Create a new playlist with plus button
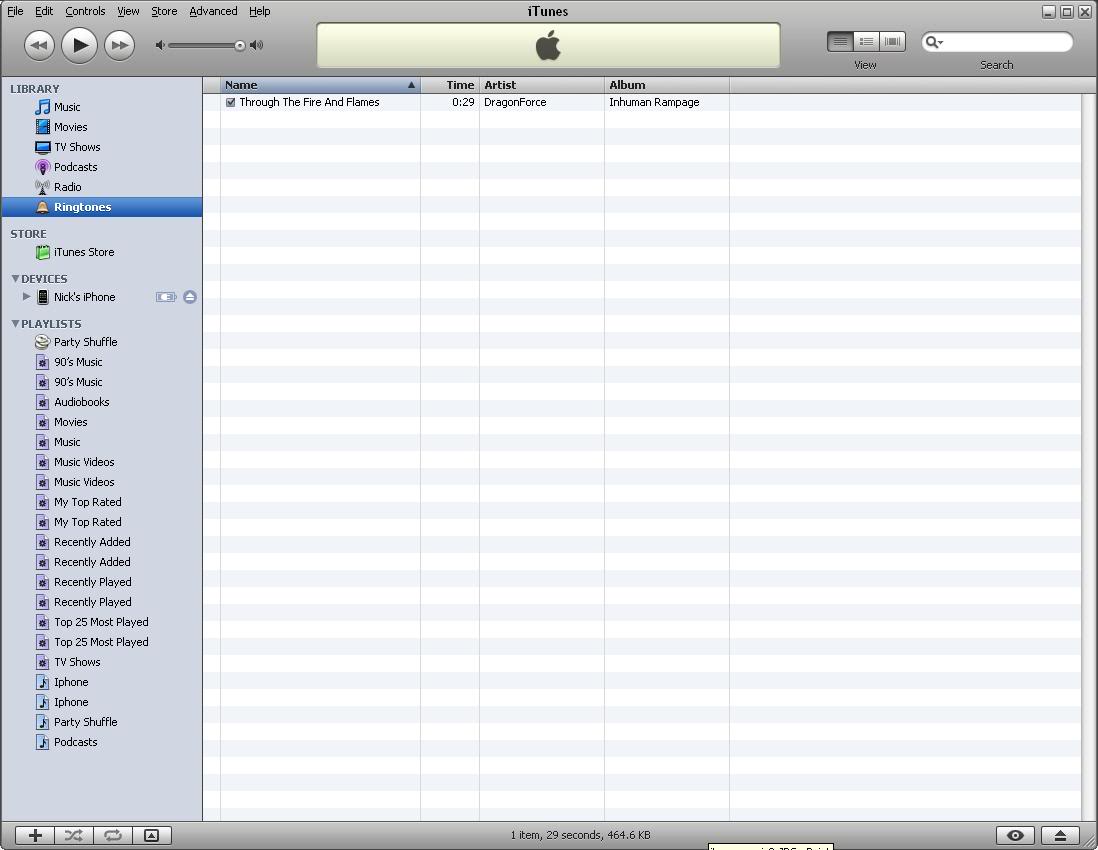 point(35,835)
